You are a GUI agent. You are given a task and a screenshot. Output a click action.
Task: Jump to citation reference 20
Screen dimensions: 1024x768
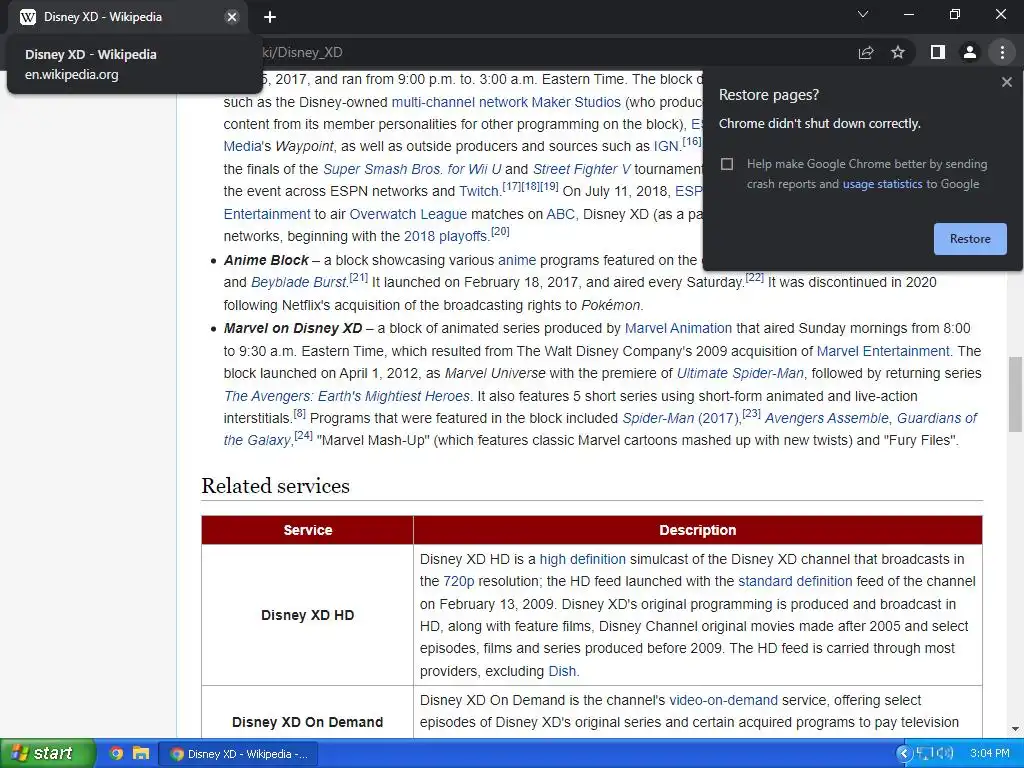500,231
